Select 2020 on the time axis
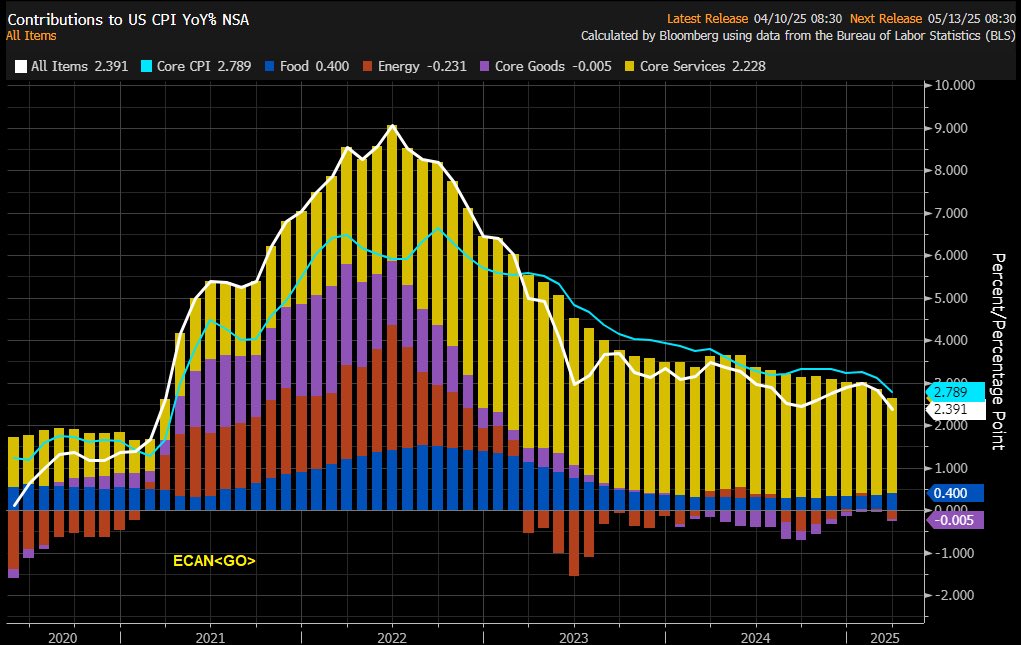The height and width of the screenshot is (645, 1021). pyautogui.click(x=61, y=636)
